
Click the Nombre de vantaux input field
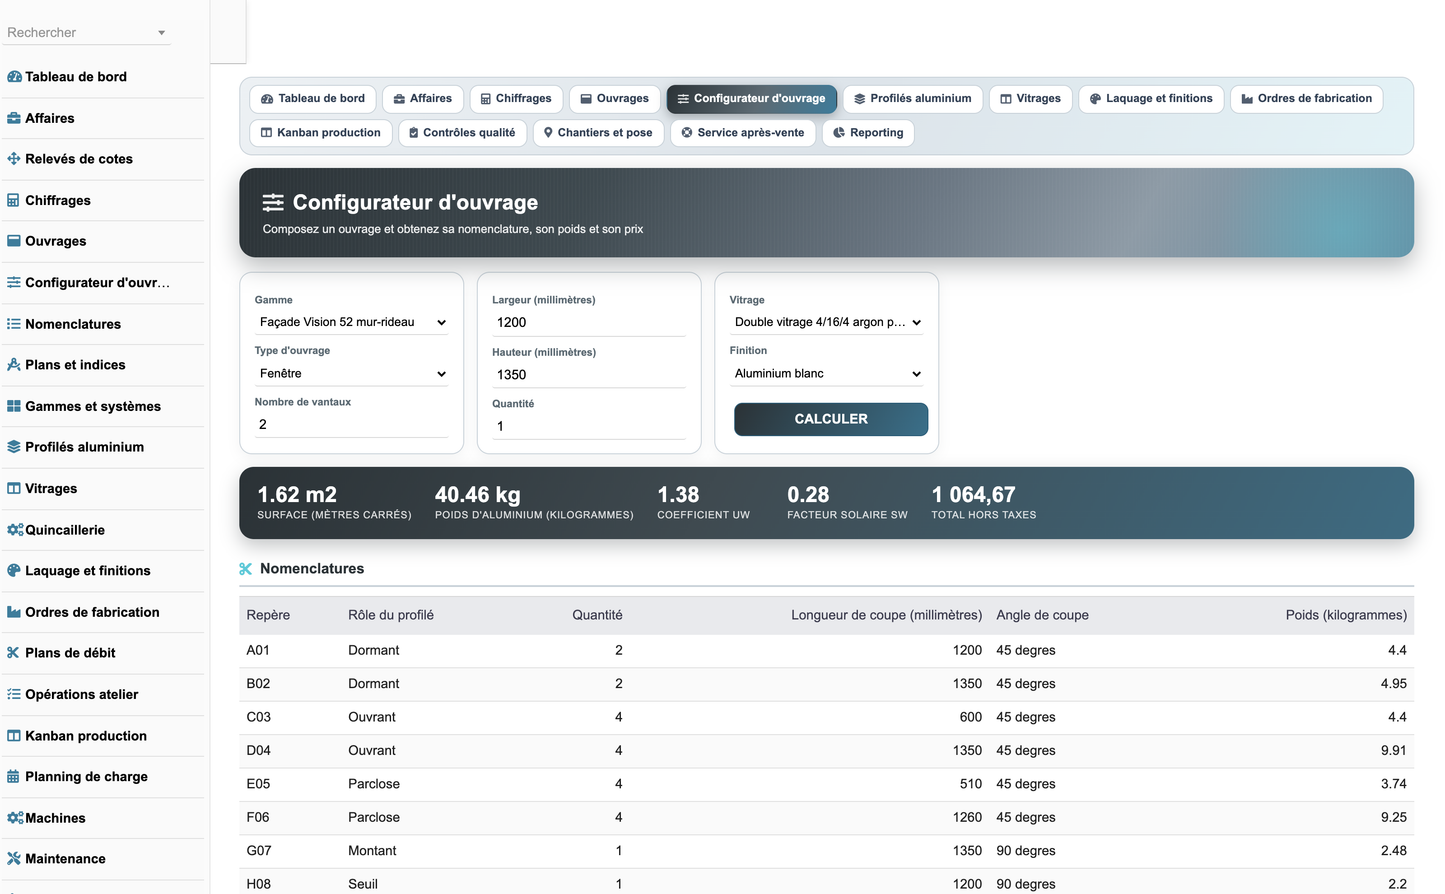click(x=352, y=425)
